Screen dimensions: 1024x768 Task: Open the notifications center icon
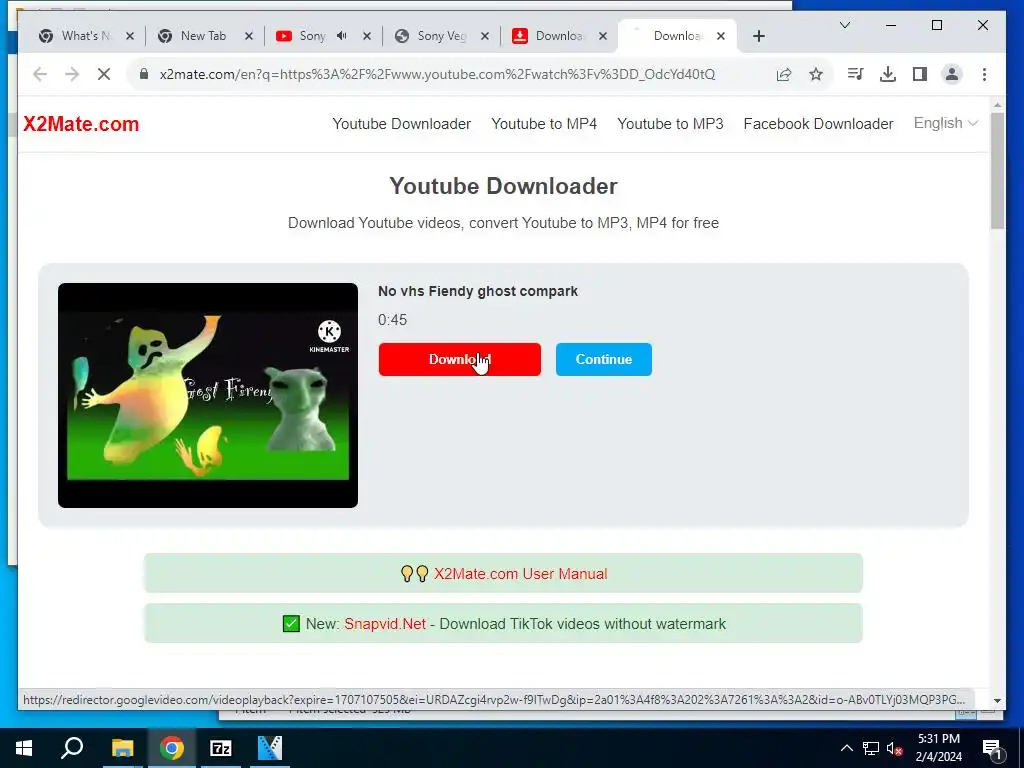coord(992,748)
